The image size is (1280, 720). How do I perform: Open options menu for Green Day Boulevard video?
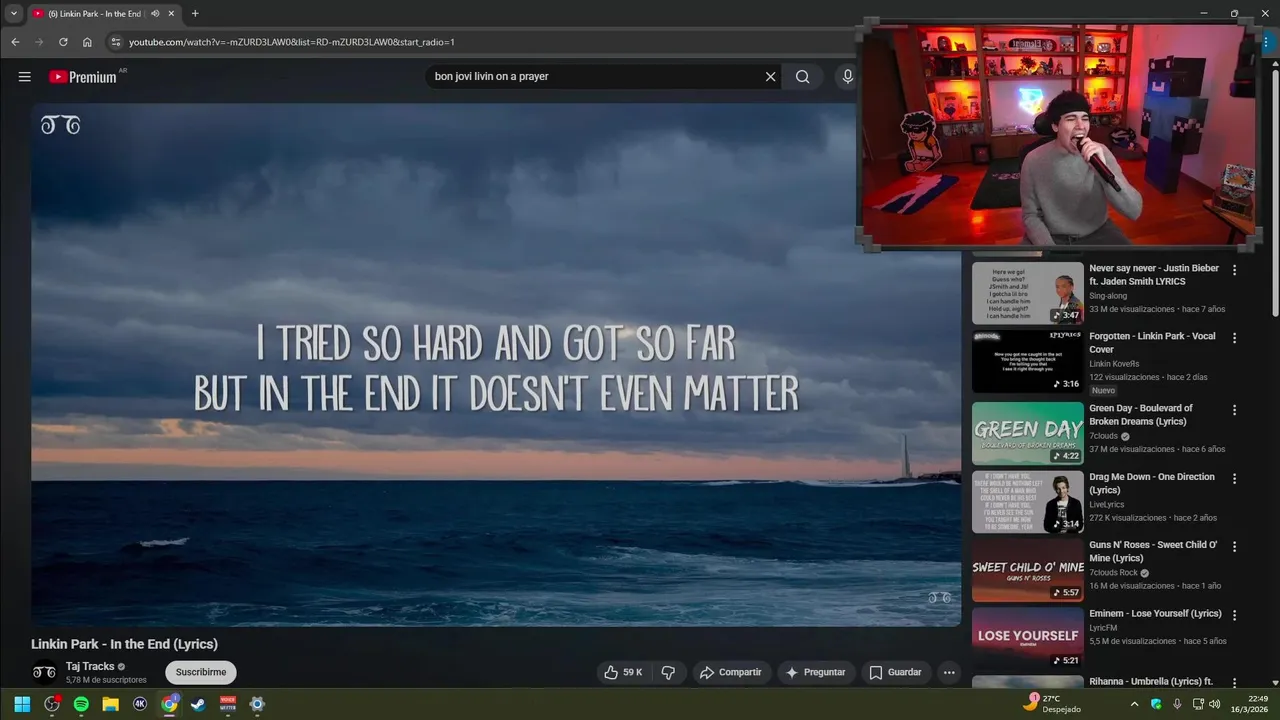pyautogui.click(x=1234, y=410)
